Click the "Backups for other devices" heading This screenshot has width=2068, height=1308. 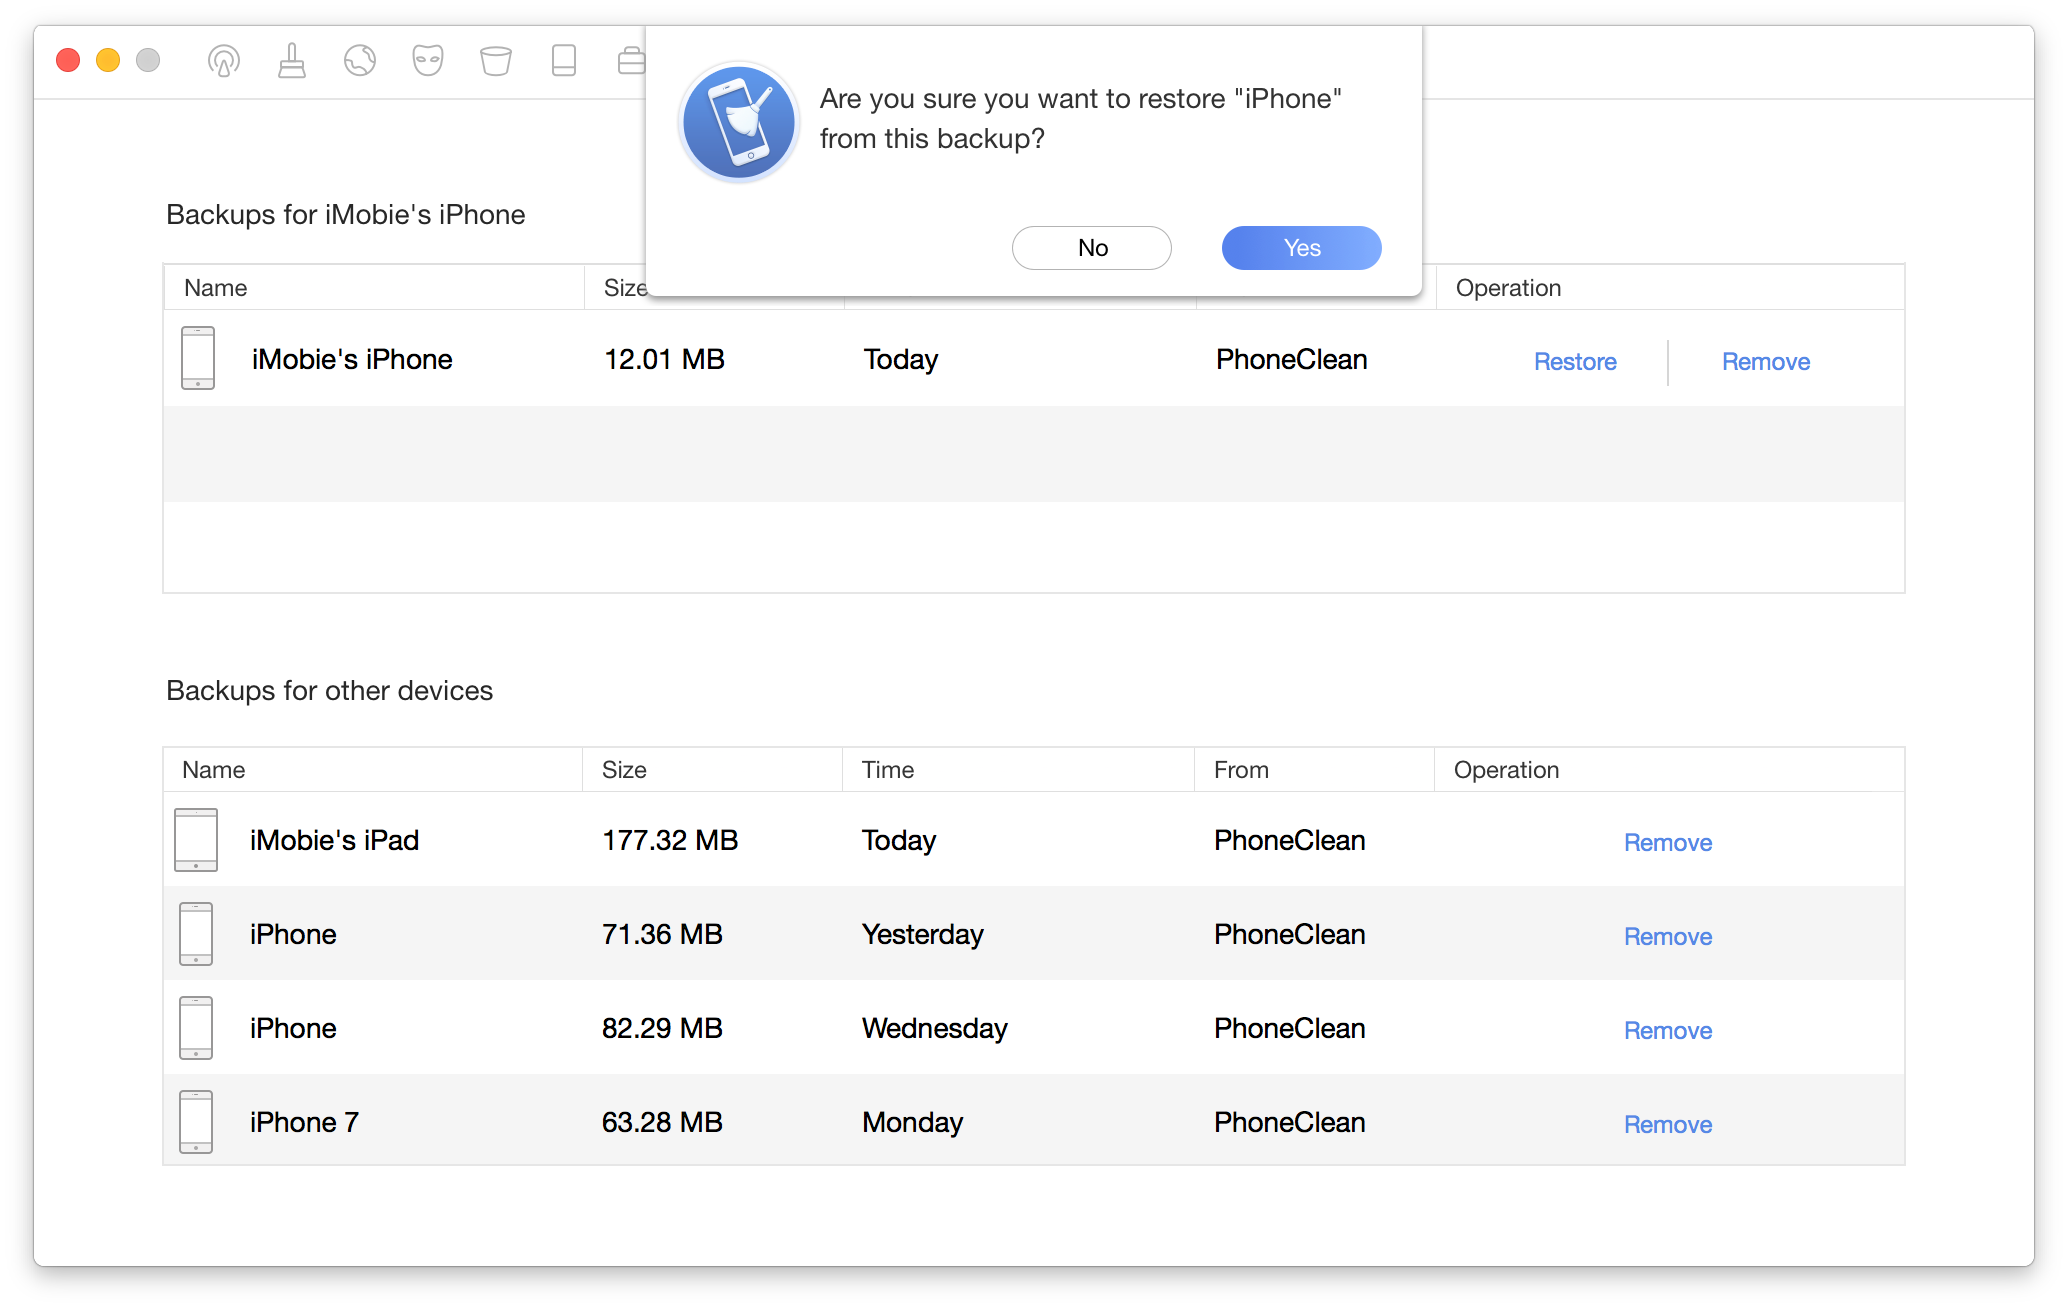(x=330, y=690)
